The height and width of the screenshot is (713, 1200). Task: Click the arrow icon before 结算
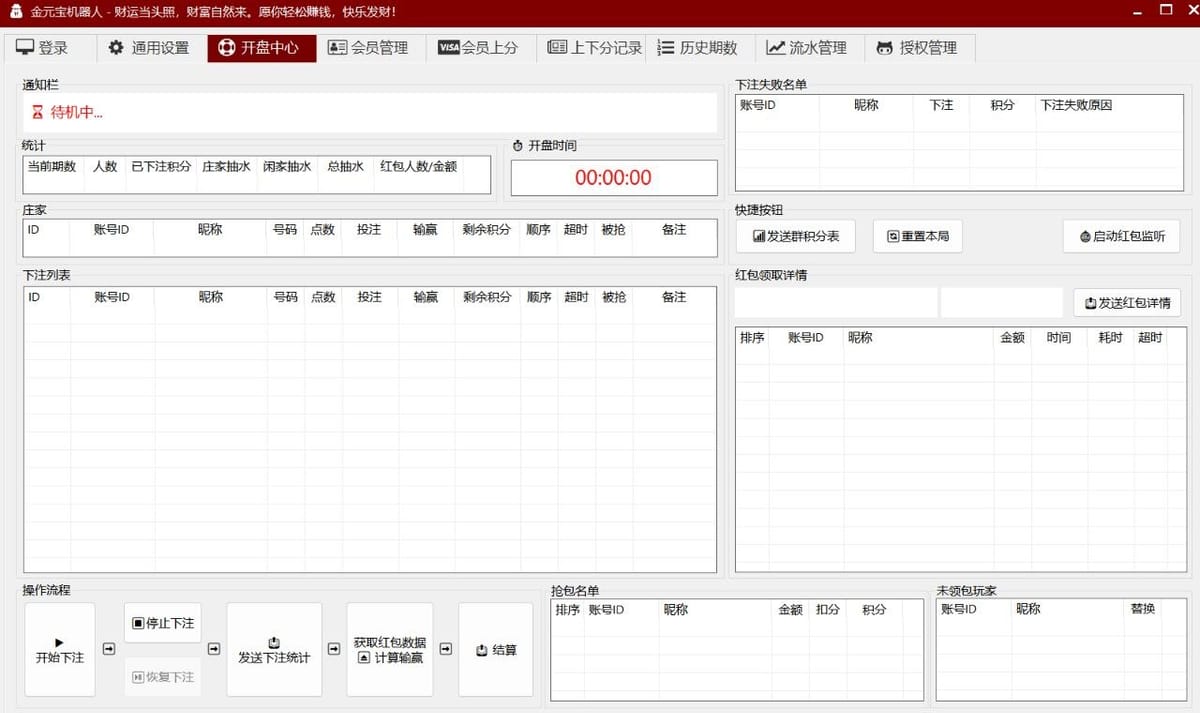(445, 649)
